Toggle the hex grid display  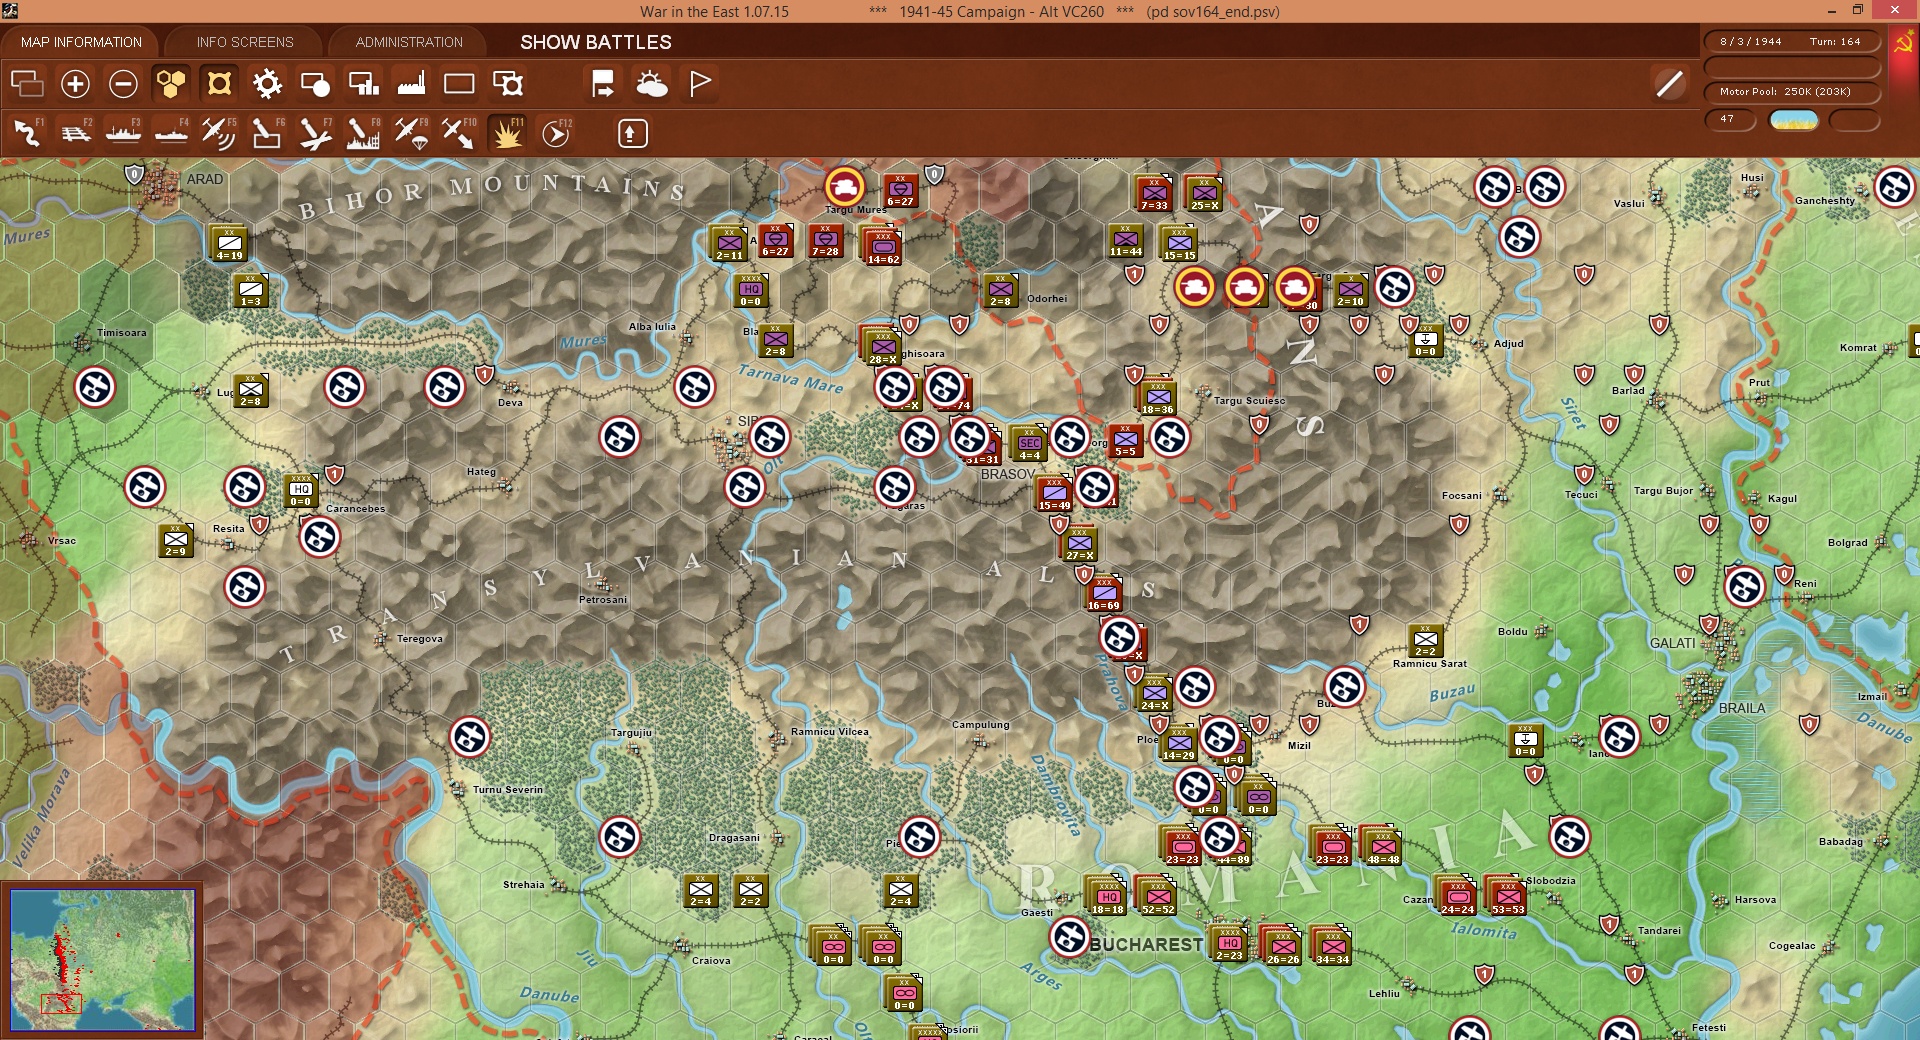(171, 84)
